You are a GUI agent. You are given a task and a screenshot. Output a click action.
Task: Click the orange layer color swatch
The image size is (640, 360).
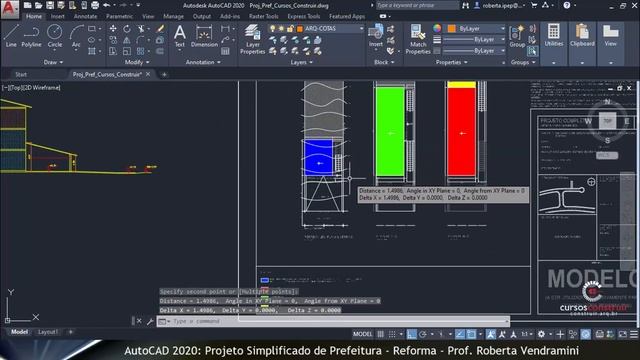(300, 29)
